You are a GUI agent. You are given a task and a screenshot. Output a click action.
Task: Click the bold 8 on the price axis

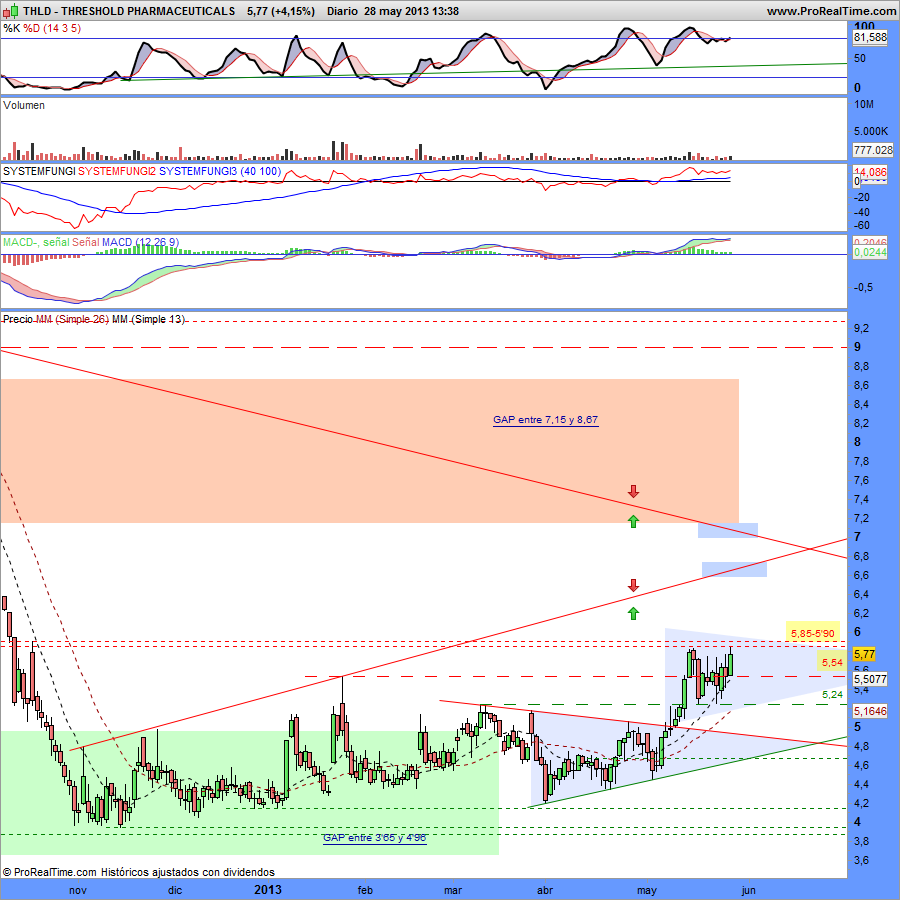click(858, 442)
